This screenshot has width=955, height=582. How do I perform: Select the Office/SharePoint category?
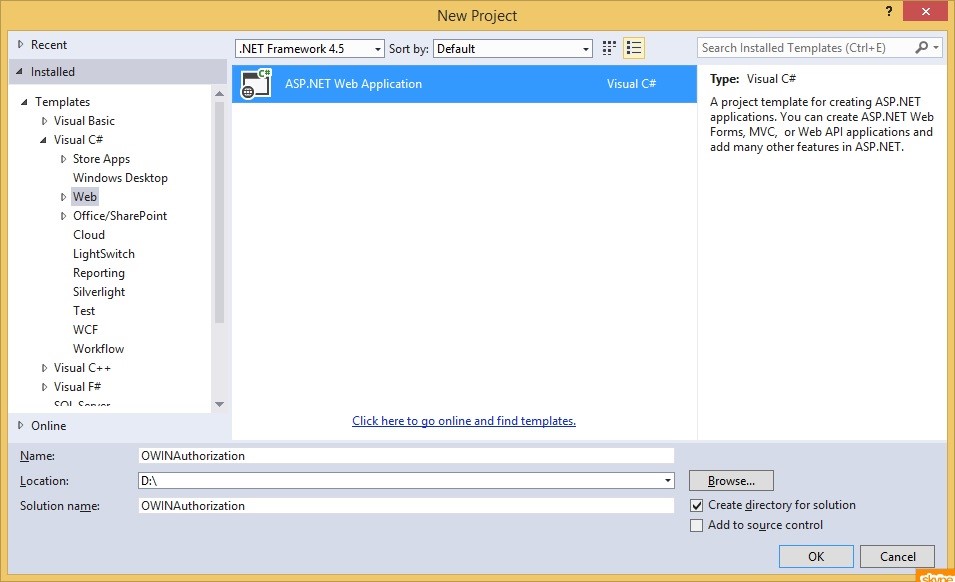(x=120, y=216)
